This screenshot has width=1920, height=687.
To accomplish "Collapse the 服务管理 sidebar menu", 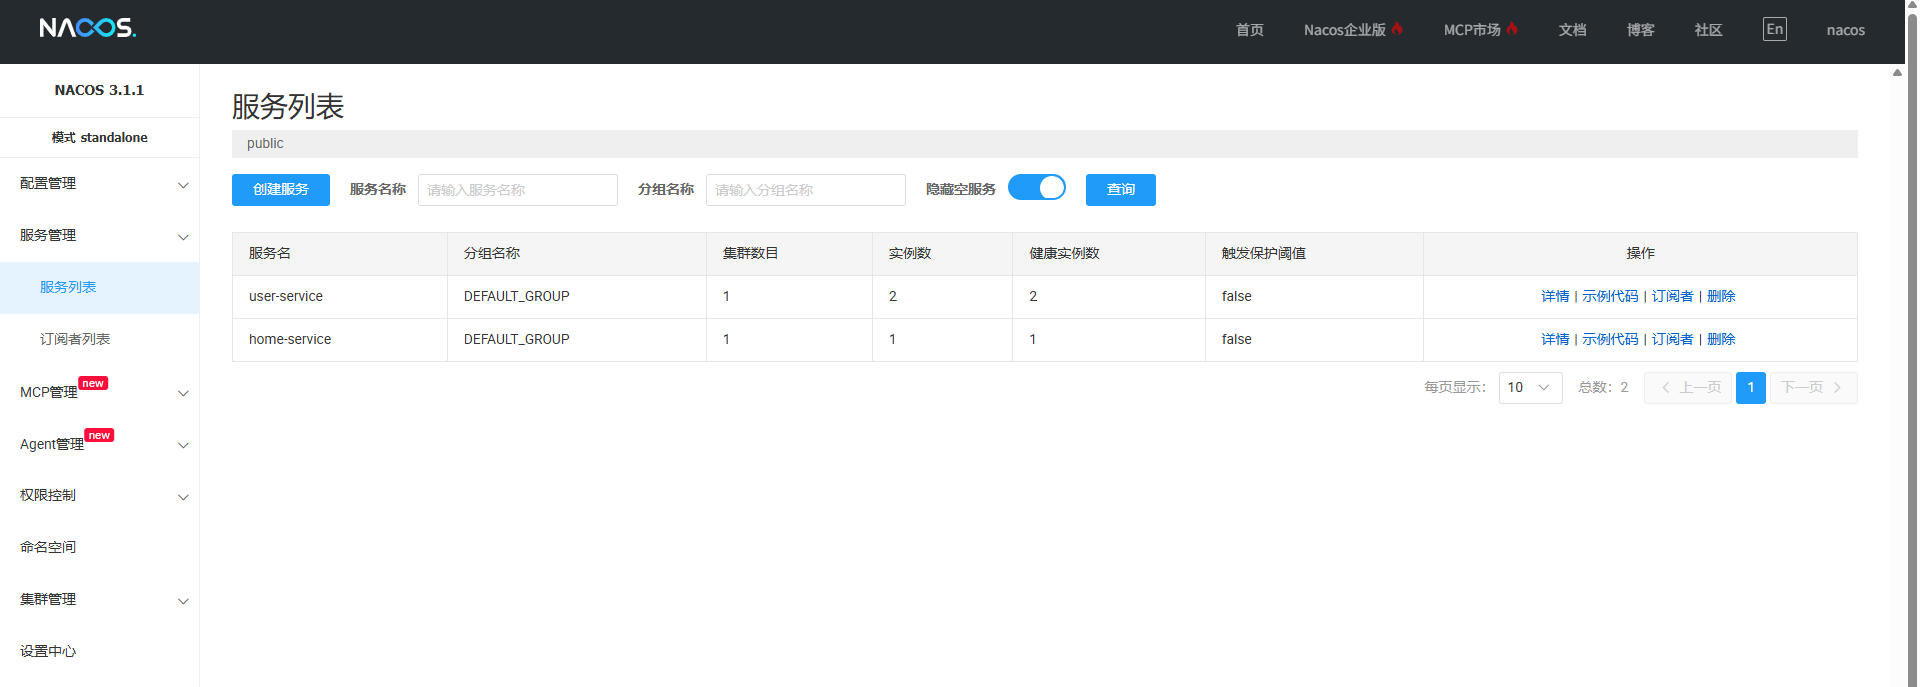I will [99, 236].
